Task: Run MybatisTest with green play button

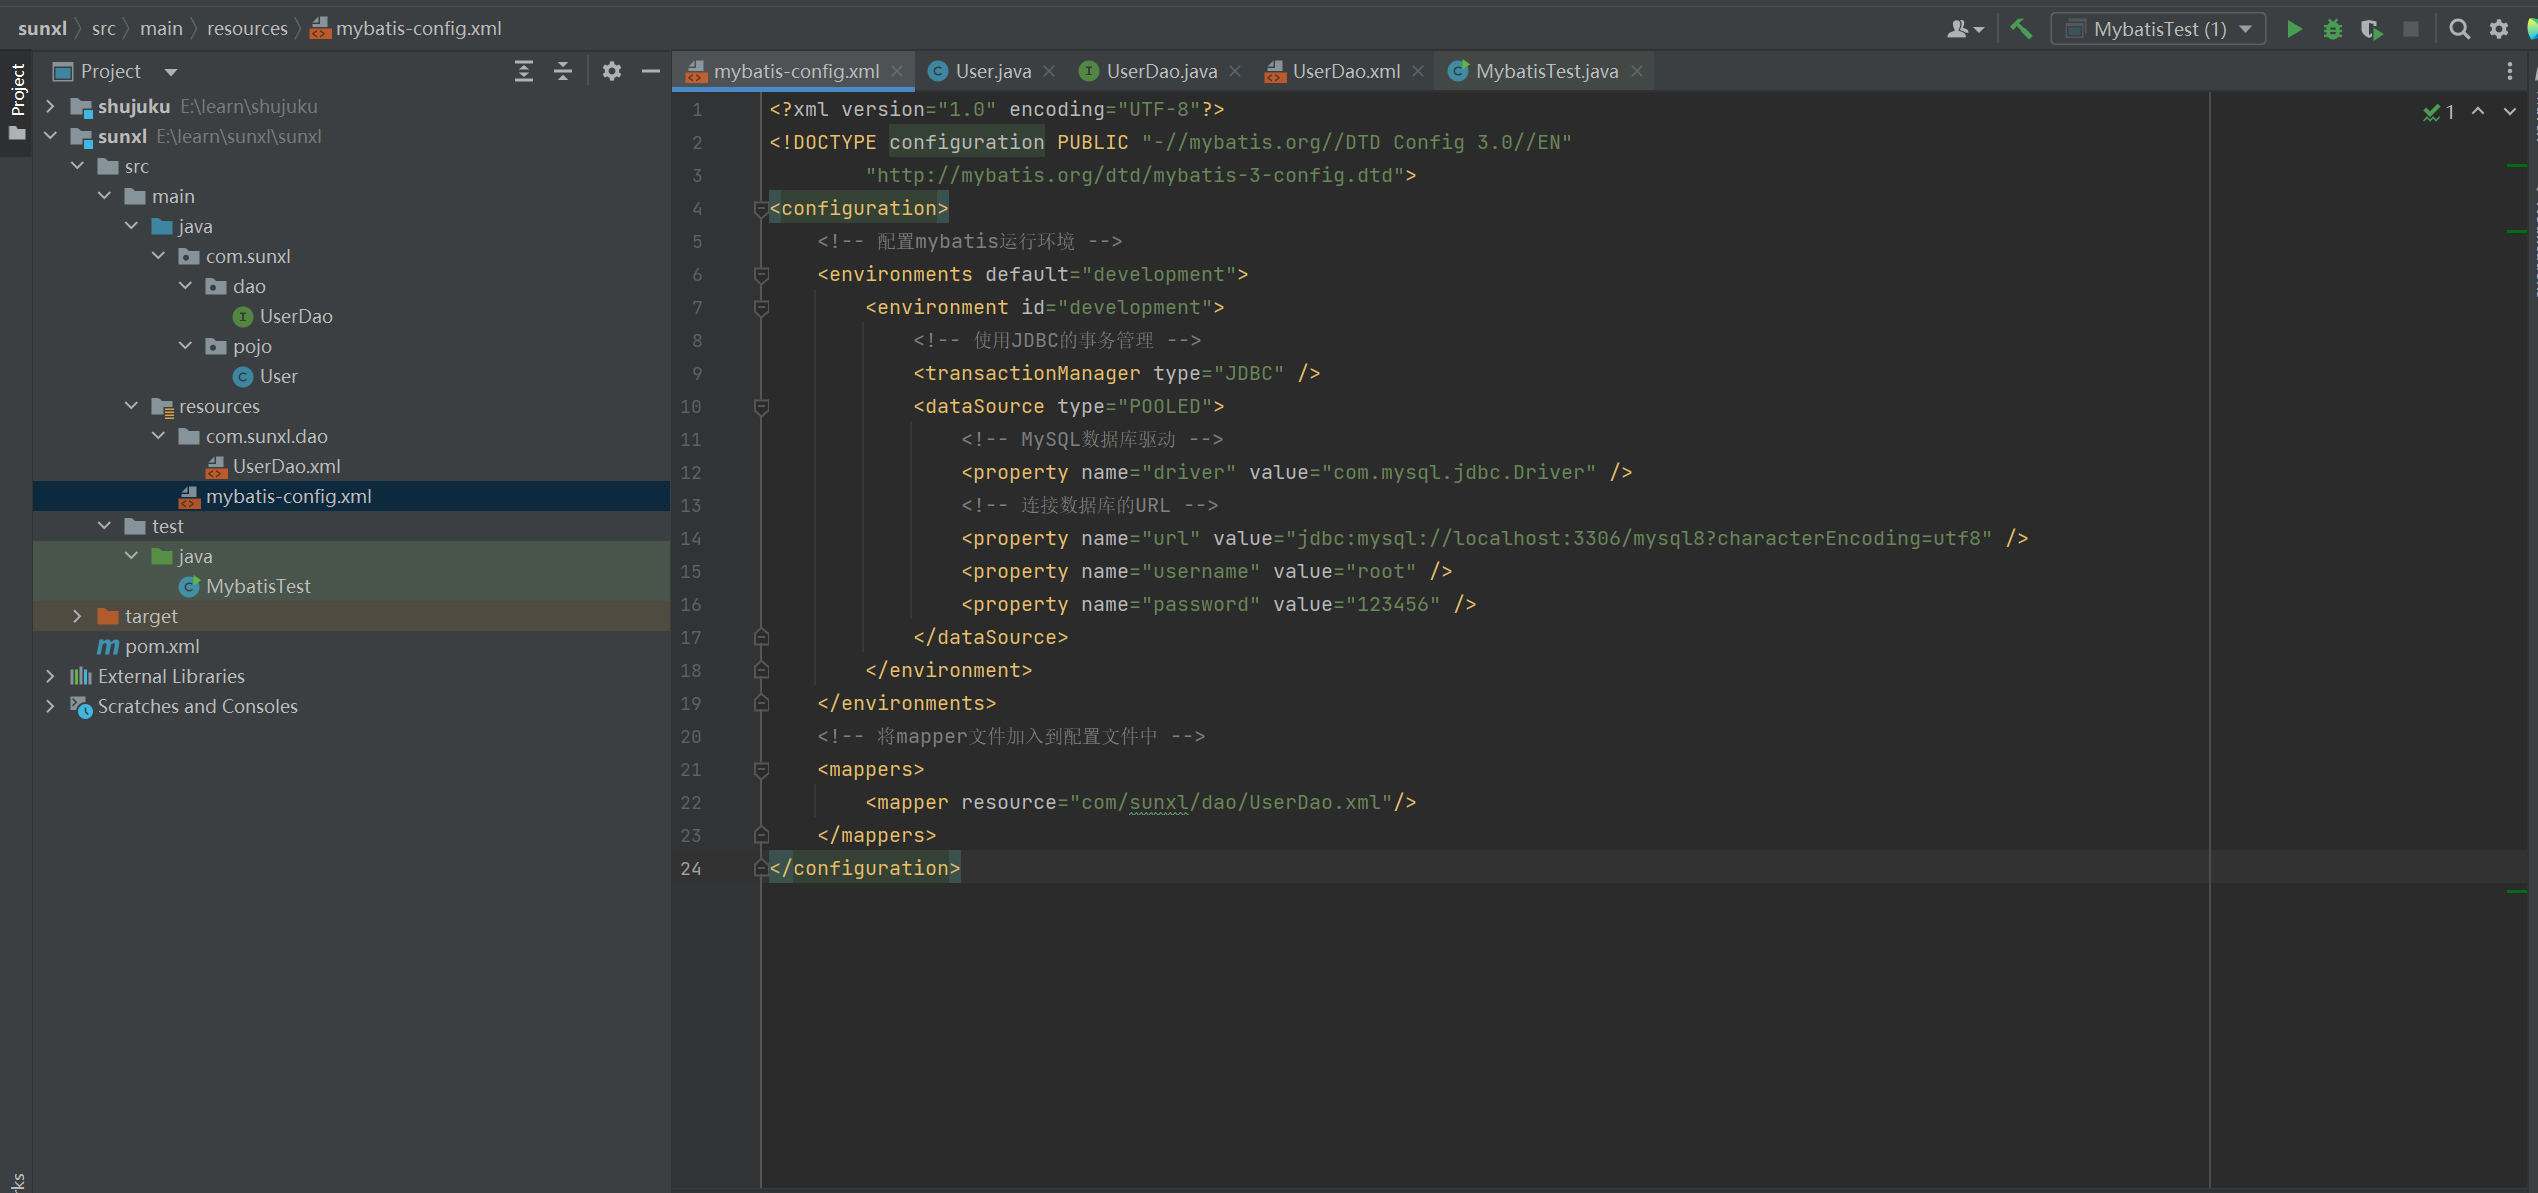Action: tap(2294, 29)
